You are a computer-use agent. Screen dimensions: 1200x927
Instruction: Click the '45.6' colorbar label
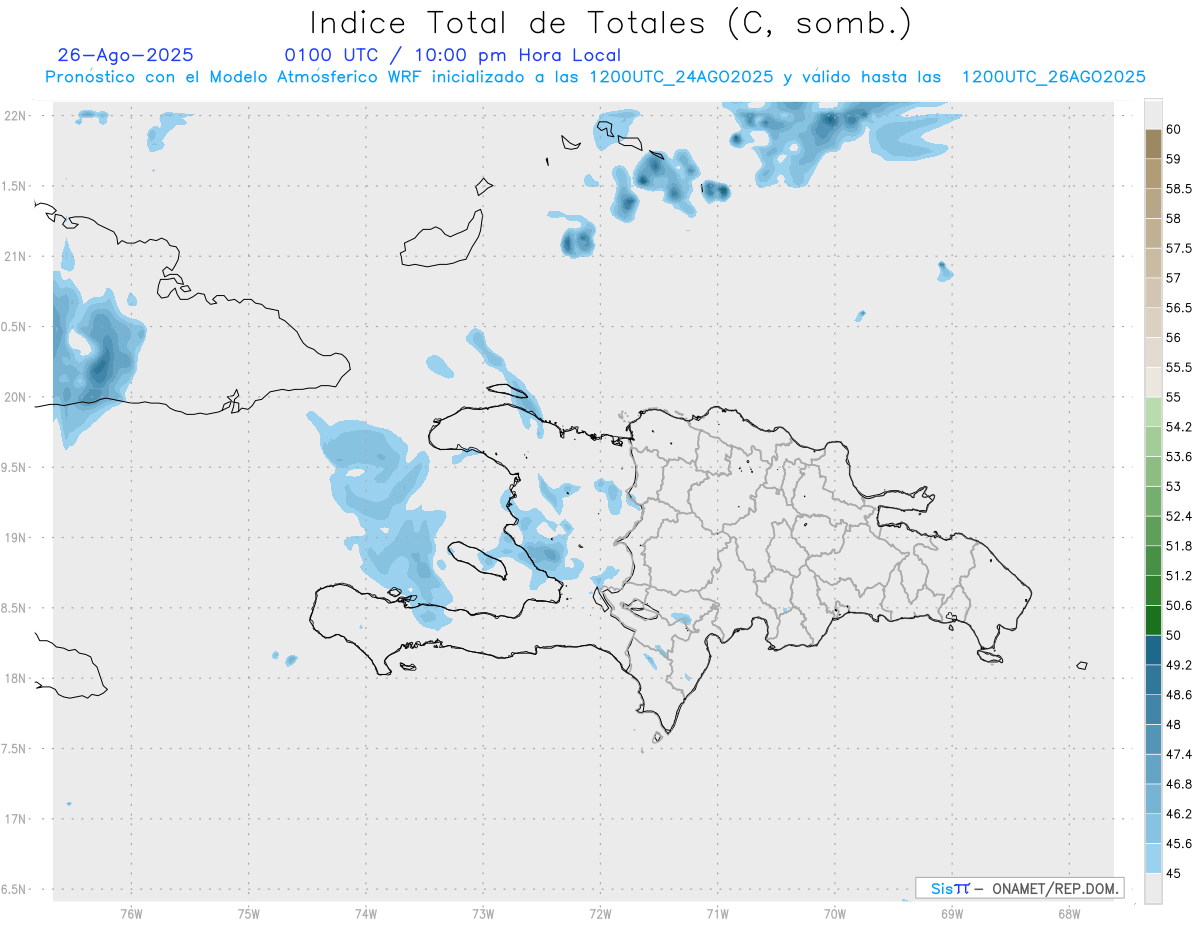(x=1179, y=843)
